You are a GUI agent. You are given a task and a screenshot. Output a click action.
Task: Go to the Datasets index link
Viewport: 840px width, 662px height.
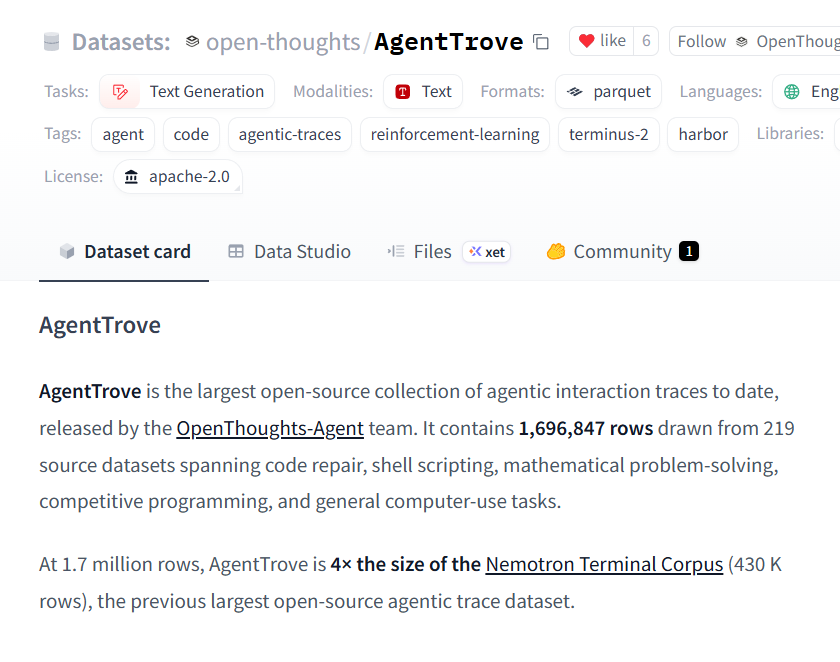pyautogui.click(x=121, y=42)
